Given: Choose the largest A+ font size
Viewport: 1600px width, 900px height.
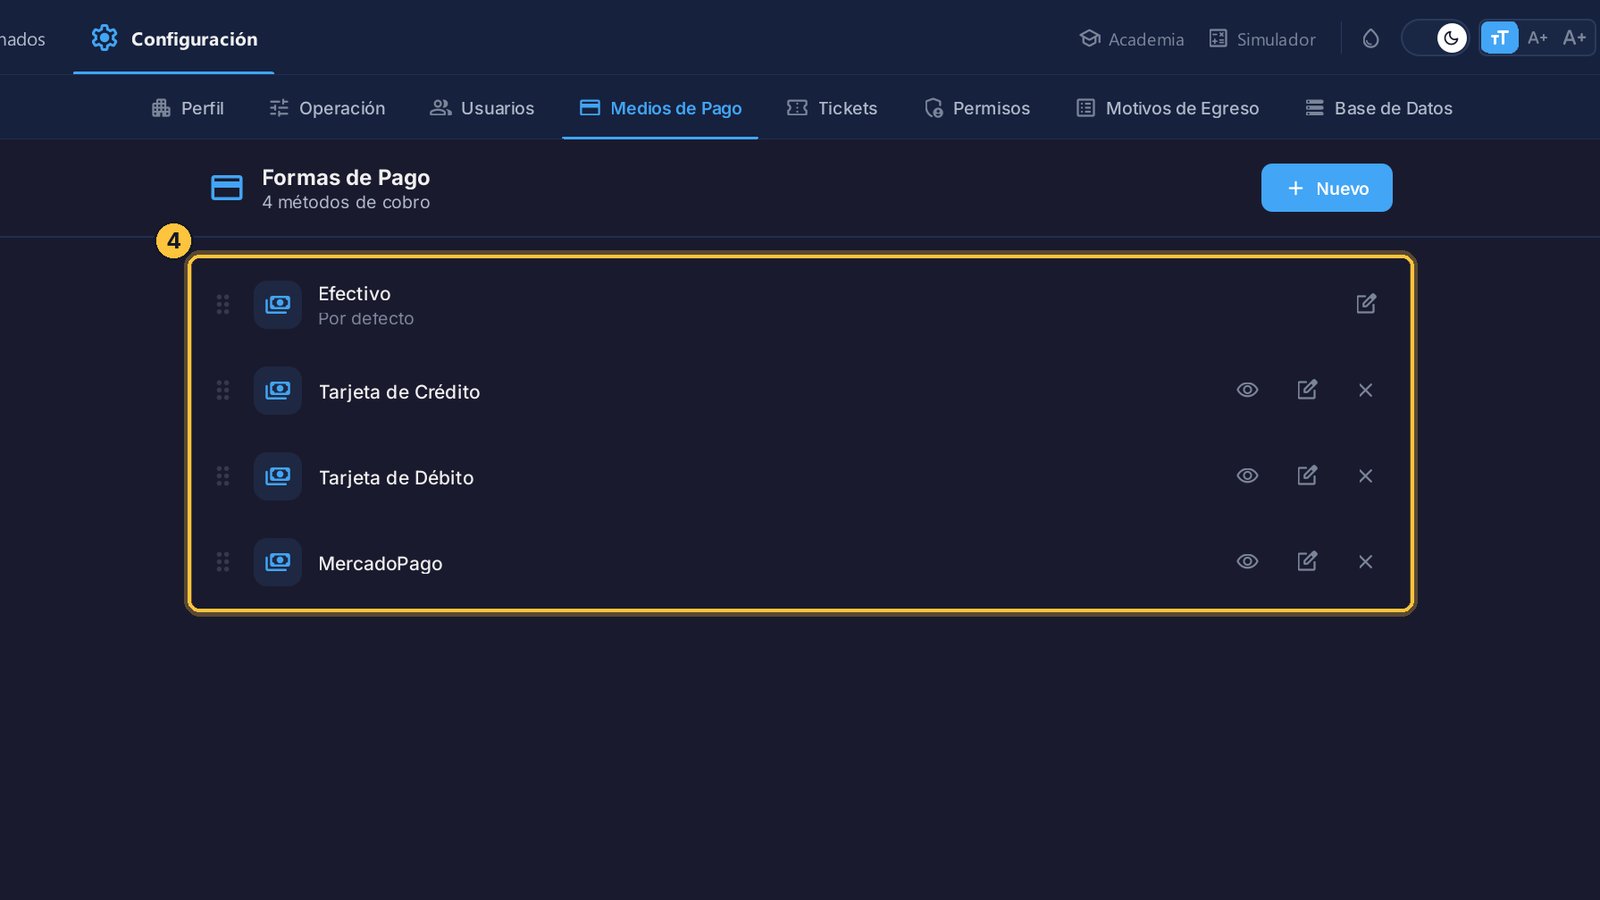Looking at the screenshot, I should [x=1574, y=38].
